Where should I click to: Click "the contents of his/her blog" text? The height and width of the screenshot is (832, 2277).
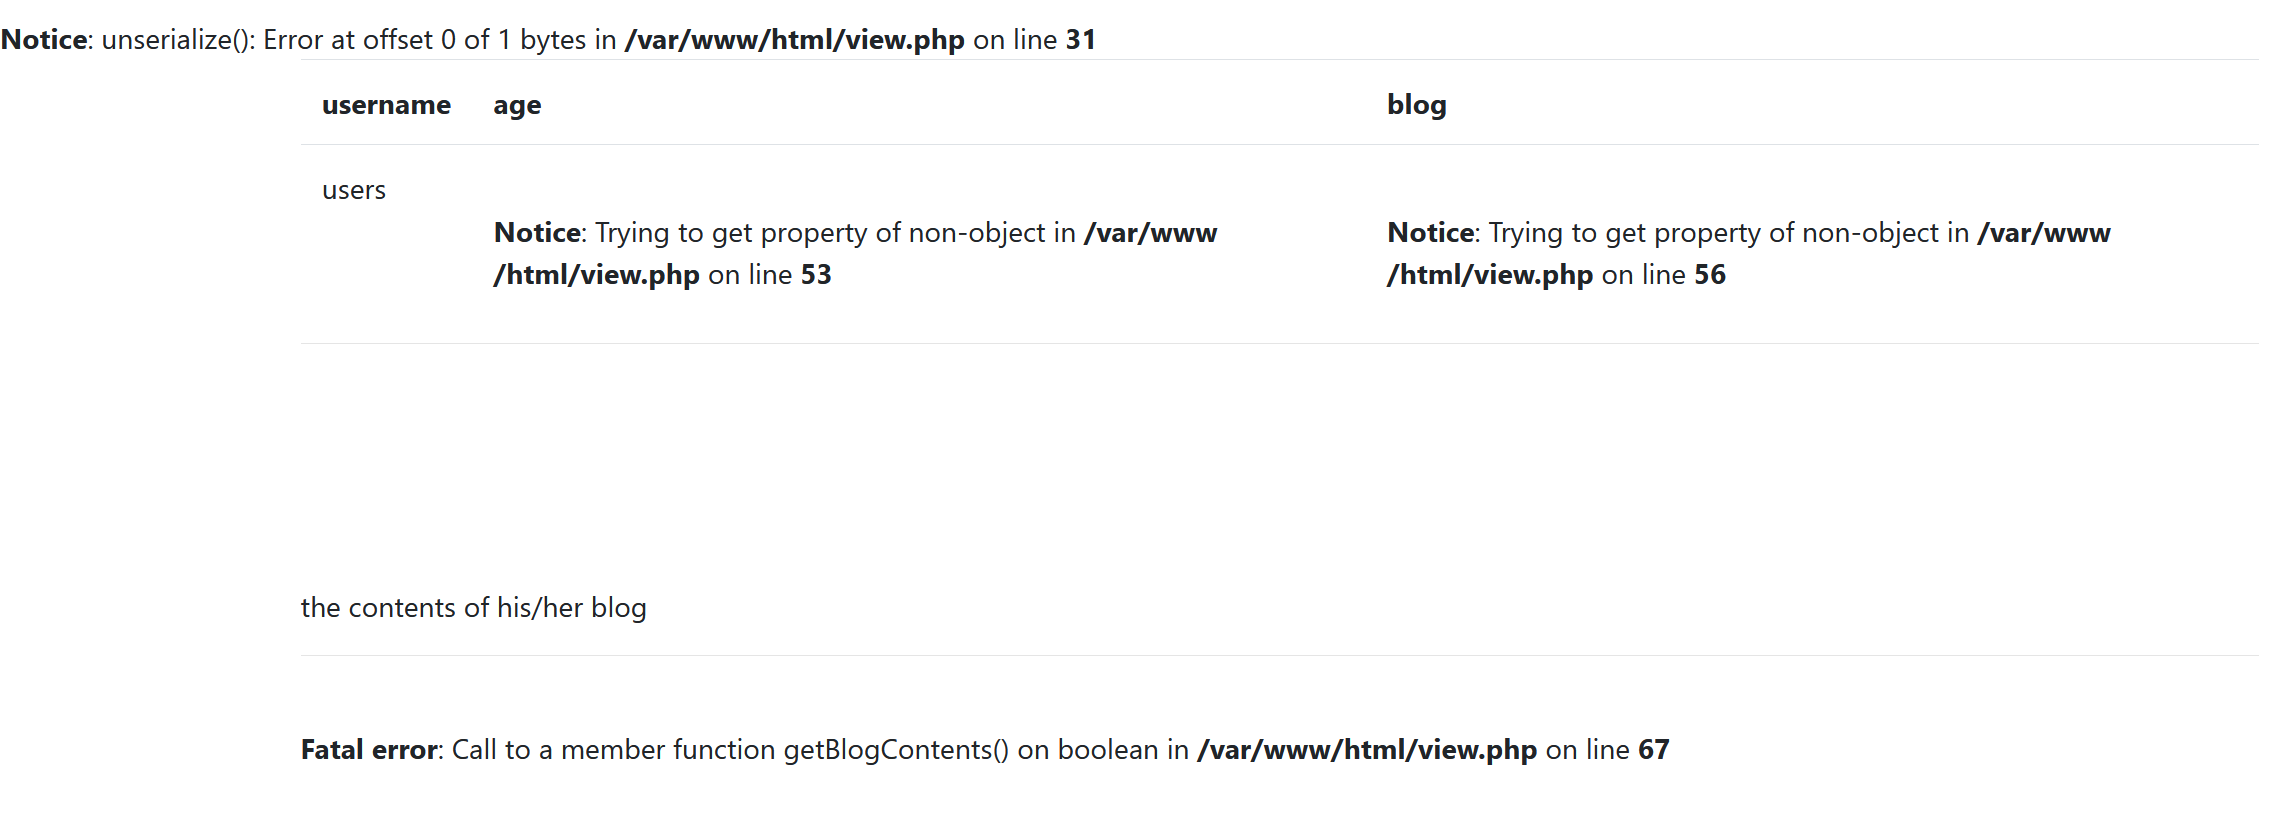(473, 608)
